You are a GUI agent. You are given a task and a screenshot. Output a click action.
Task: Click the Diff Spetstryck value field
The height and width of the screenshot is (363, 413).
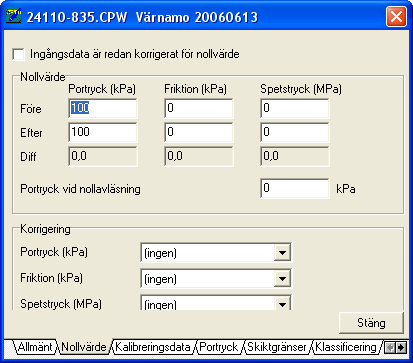tap(295, 156)
